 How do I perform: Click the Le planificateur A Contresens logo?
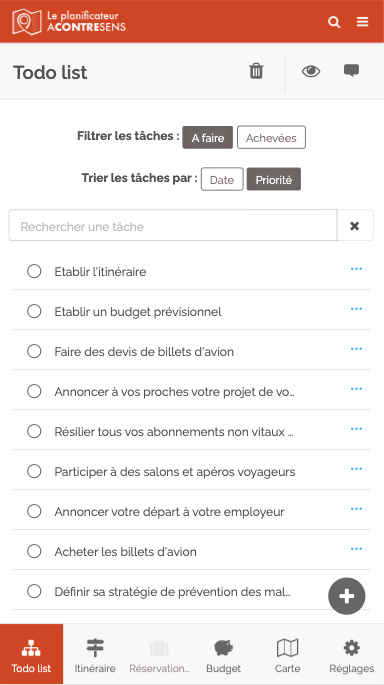(69, 22)
